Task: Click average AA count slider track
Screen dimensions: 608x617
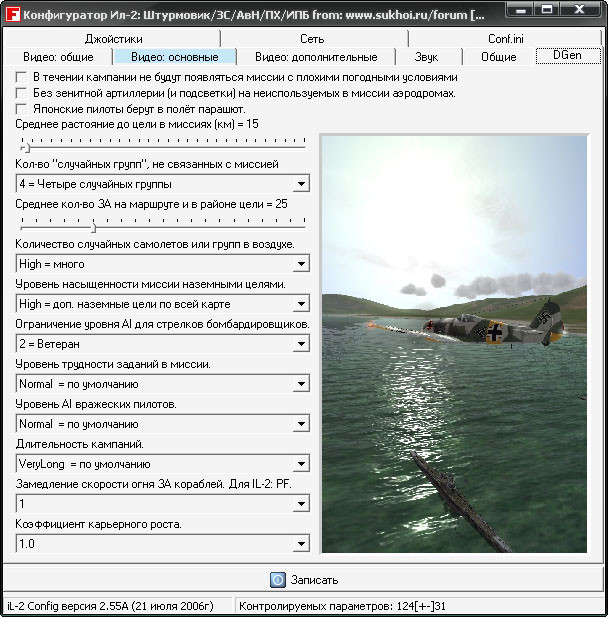Action: pos(163,227)
